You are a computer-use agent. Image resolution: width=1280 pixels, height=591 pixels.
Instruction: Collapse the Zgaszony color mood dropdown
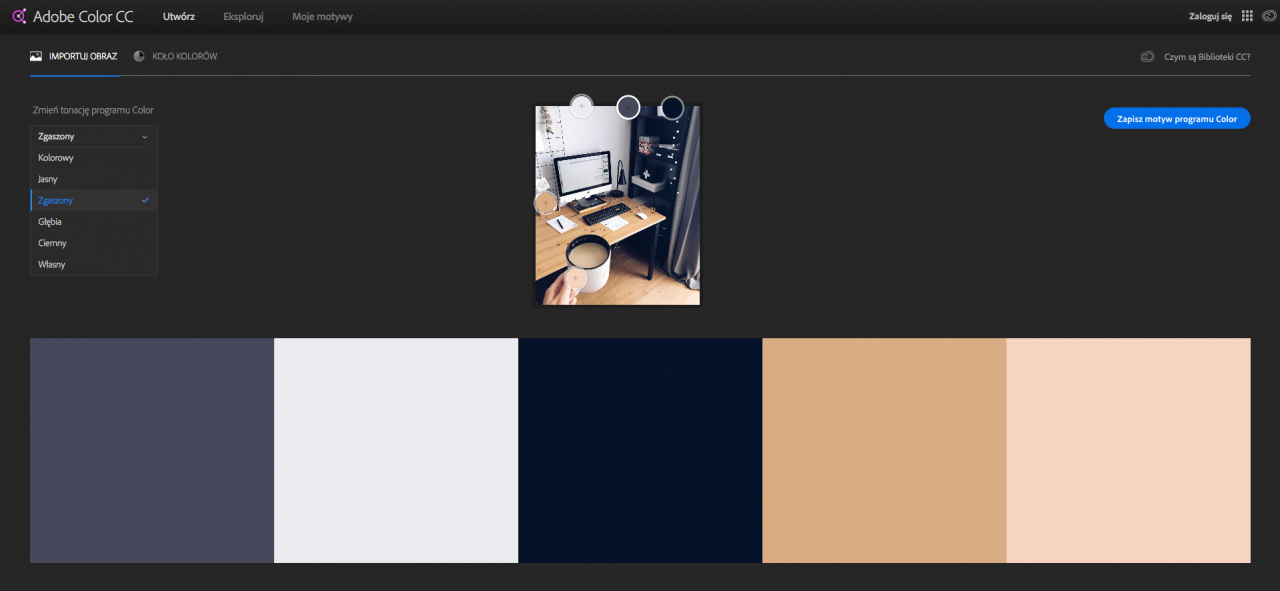coord(93,136)
